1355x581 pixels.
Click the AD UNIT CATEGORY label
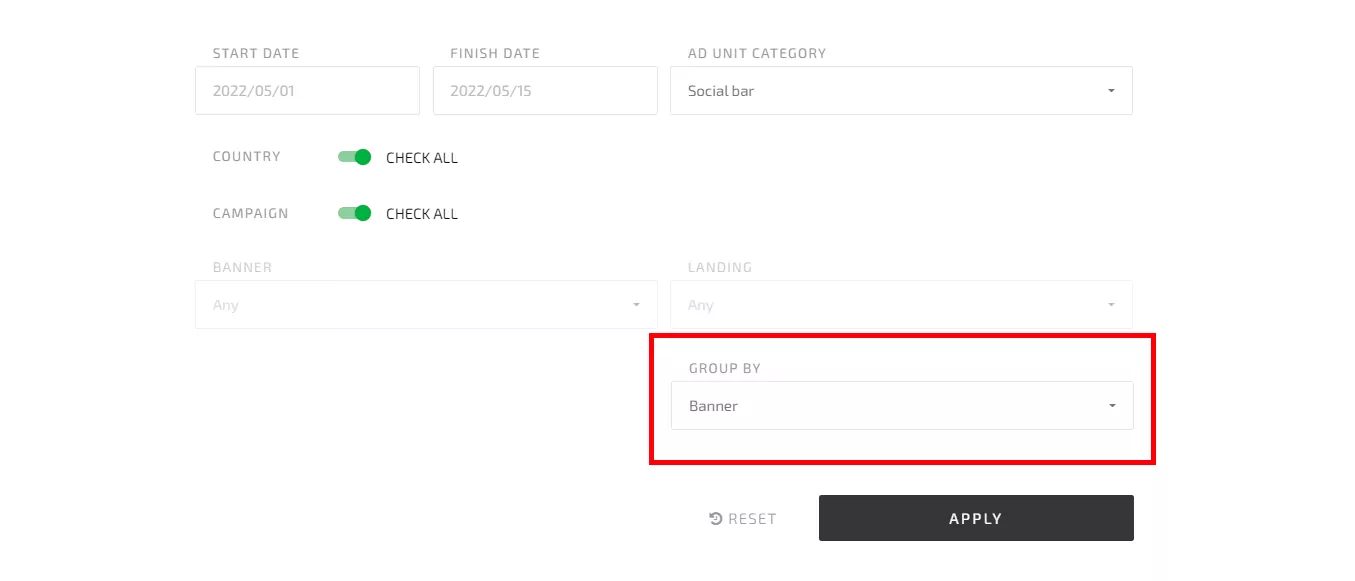(x=757, y=53)
